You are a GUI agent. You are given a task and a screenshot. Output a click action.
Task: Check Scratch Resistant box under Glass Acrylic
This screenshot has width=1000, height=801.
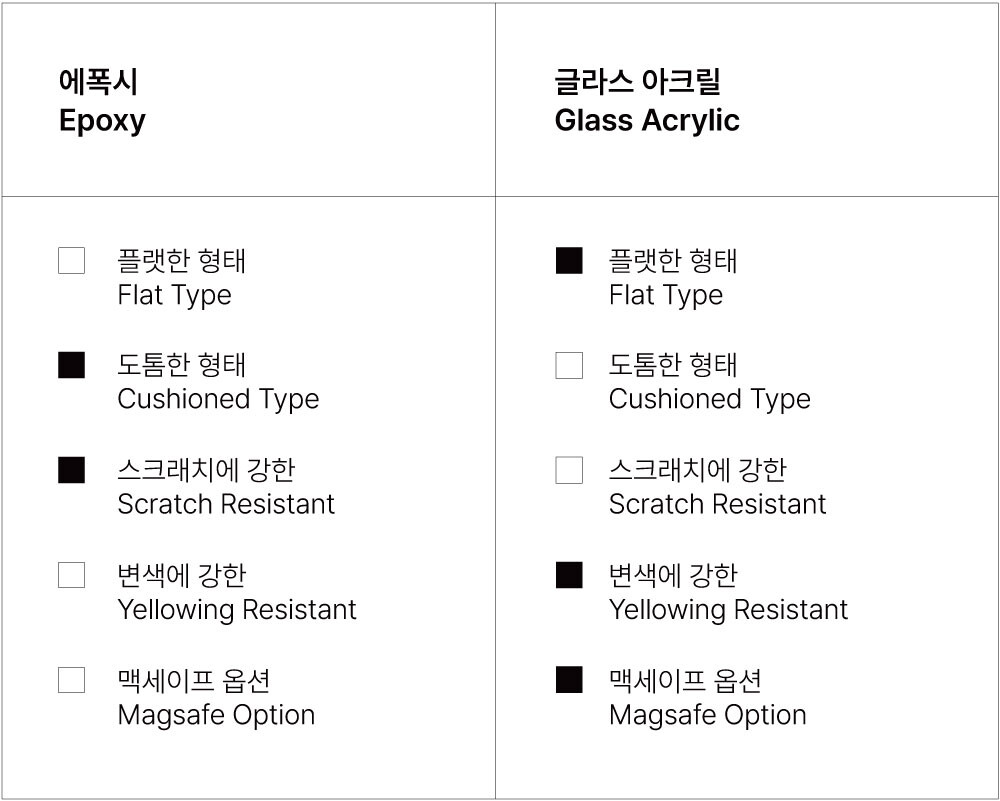pos(569,470)
